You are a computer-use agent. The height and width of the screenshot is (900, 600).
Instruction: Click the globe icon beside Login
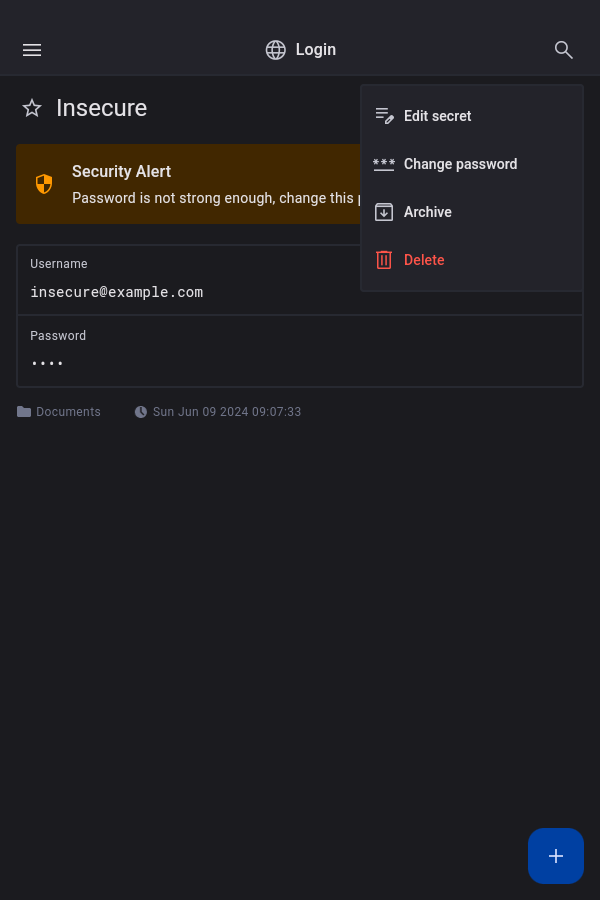coord(276,50)
